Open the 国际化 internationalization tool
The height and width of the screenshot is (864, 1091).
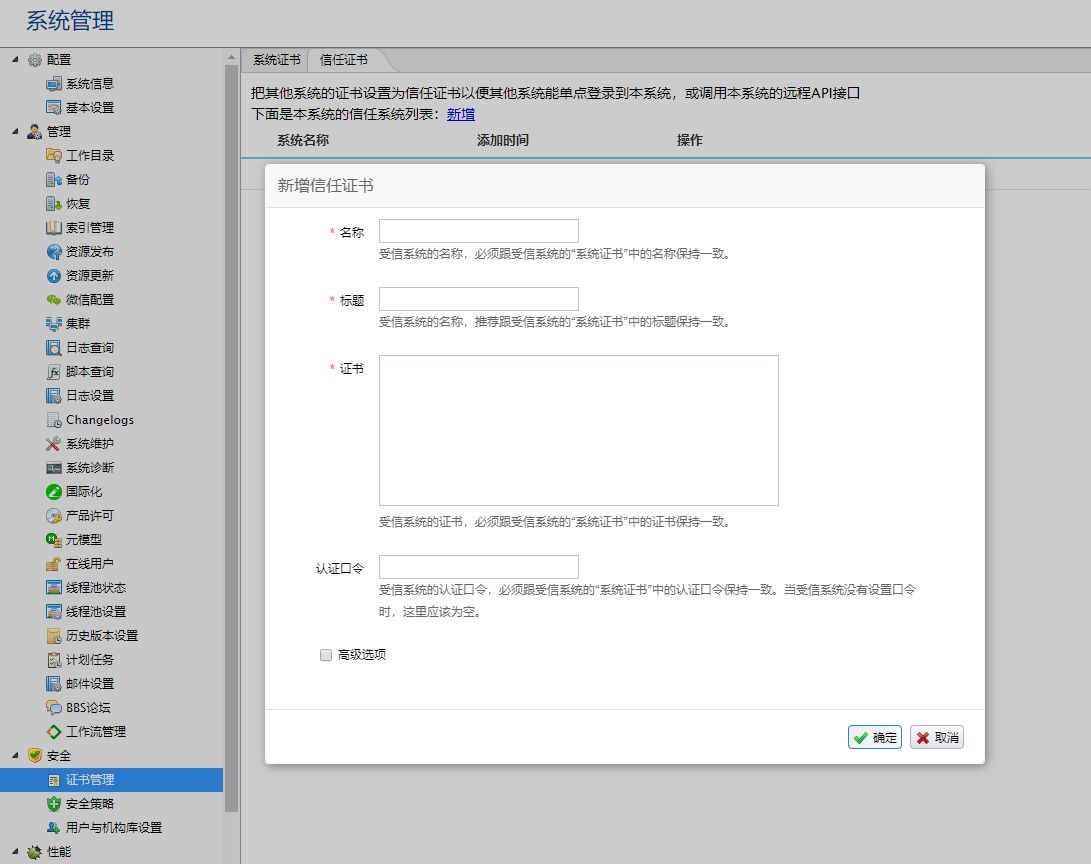[86, 491]
